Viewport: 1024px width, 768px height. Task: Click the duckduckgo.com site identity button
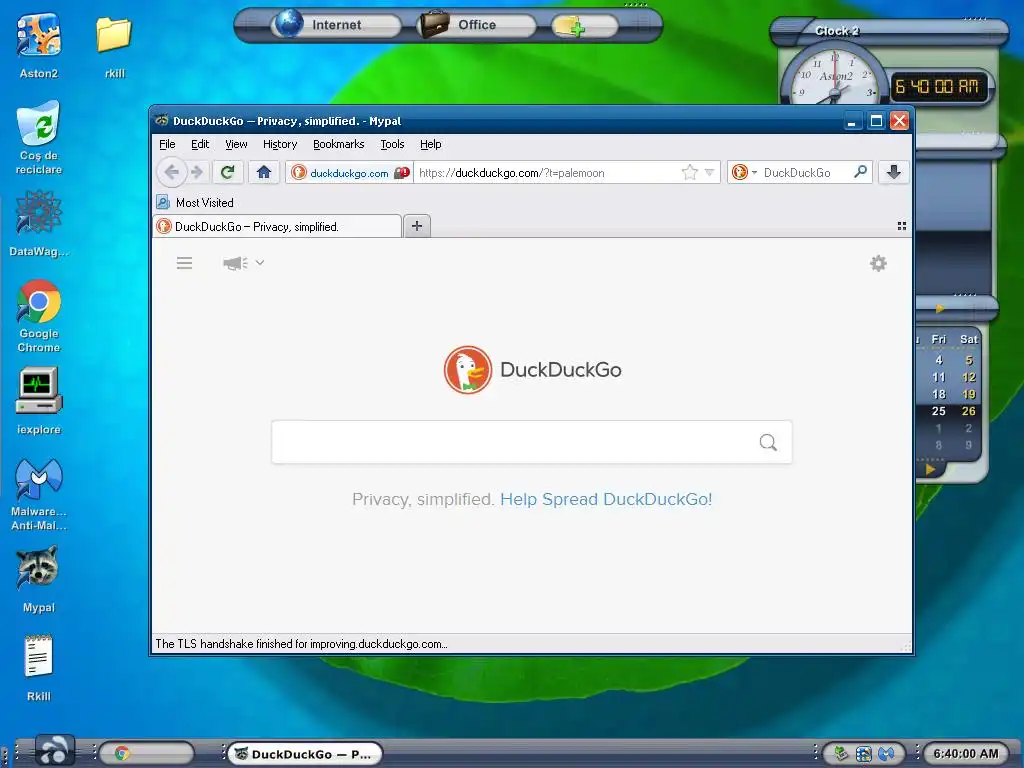tap(349, 172)
